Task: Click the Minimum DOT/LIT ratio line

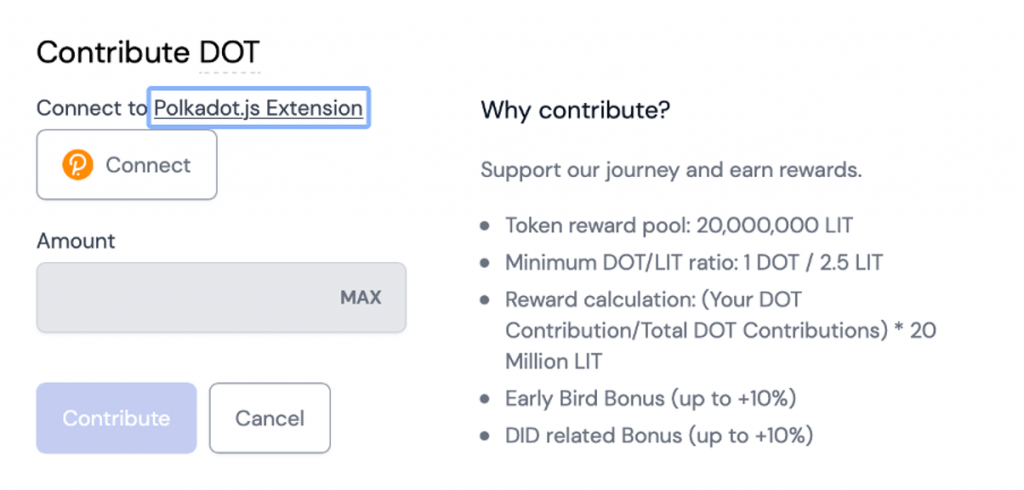Action: 694,263
